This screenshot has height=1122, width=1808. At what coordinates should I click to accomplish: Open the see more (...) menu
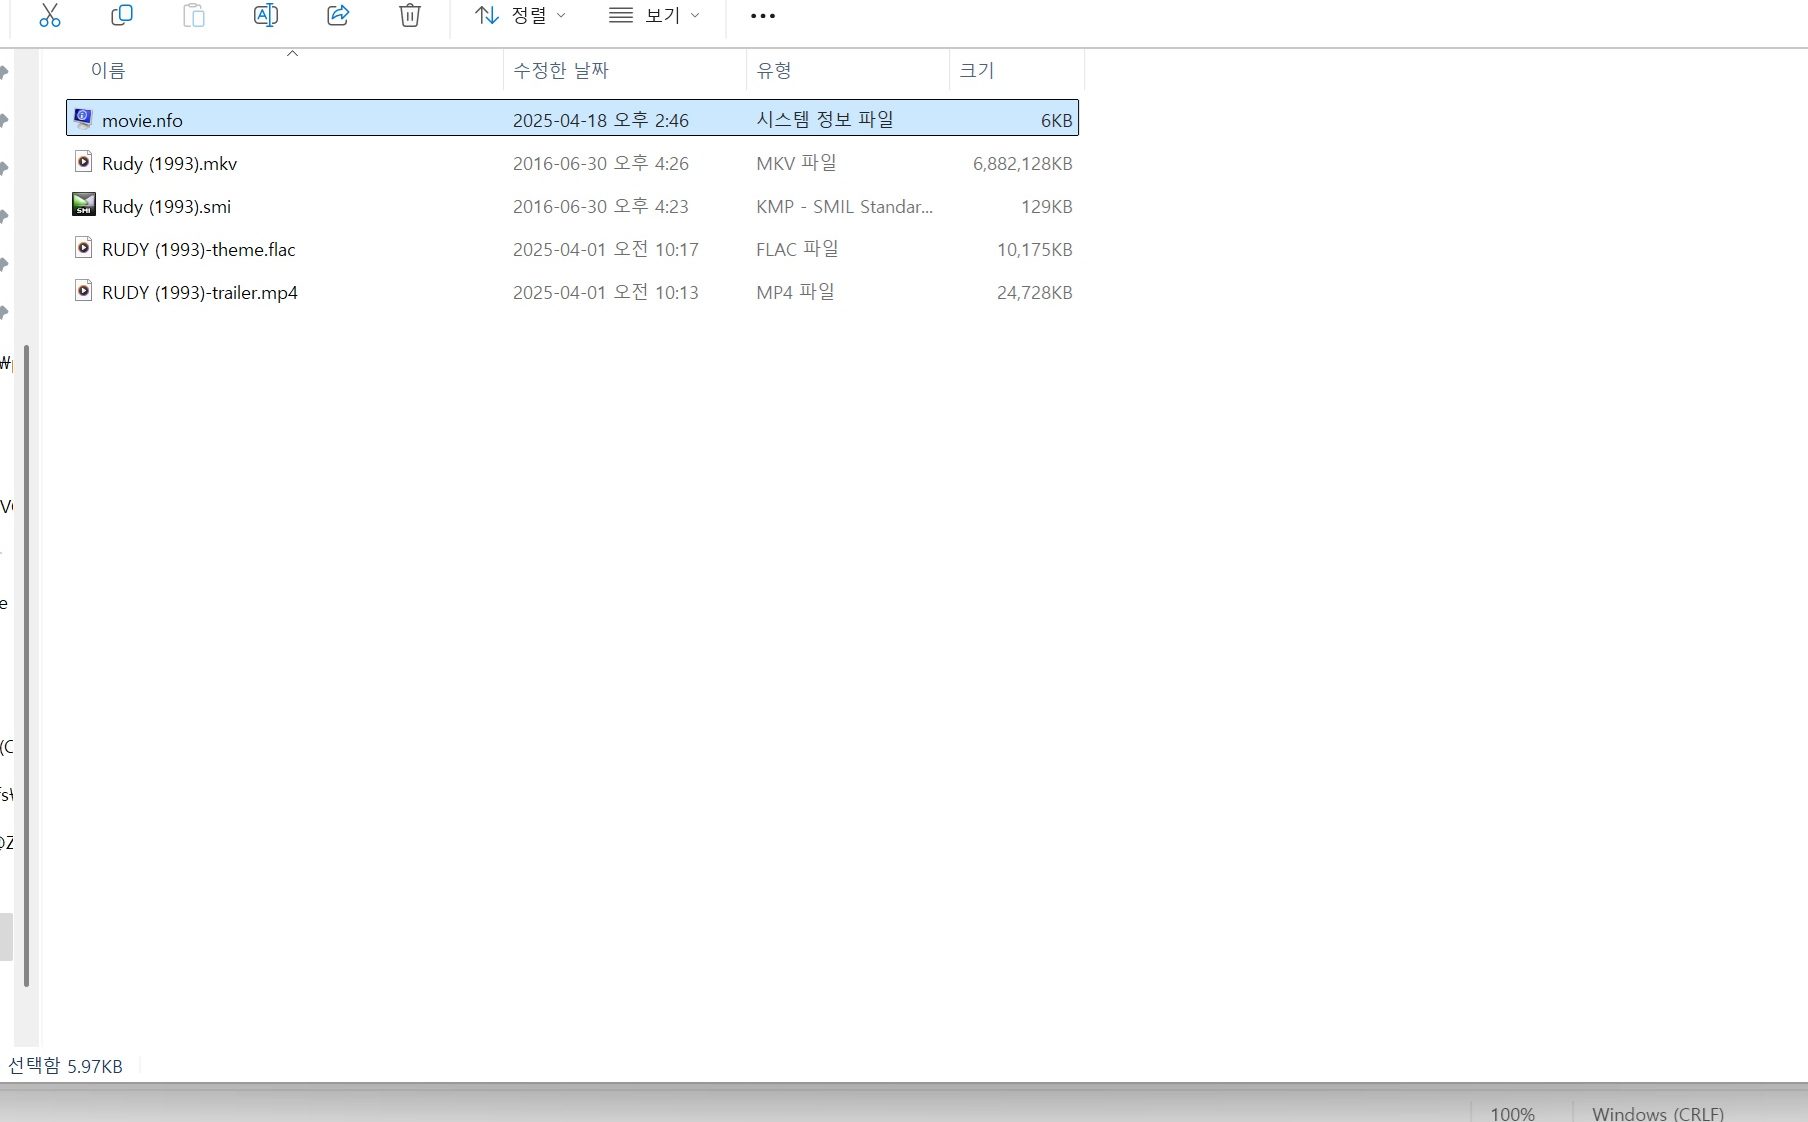763,15
